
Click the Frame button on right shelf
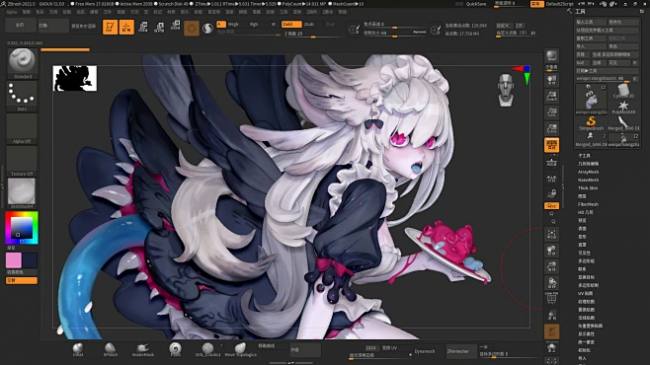[x=551, y=234]
